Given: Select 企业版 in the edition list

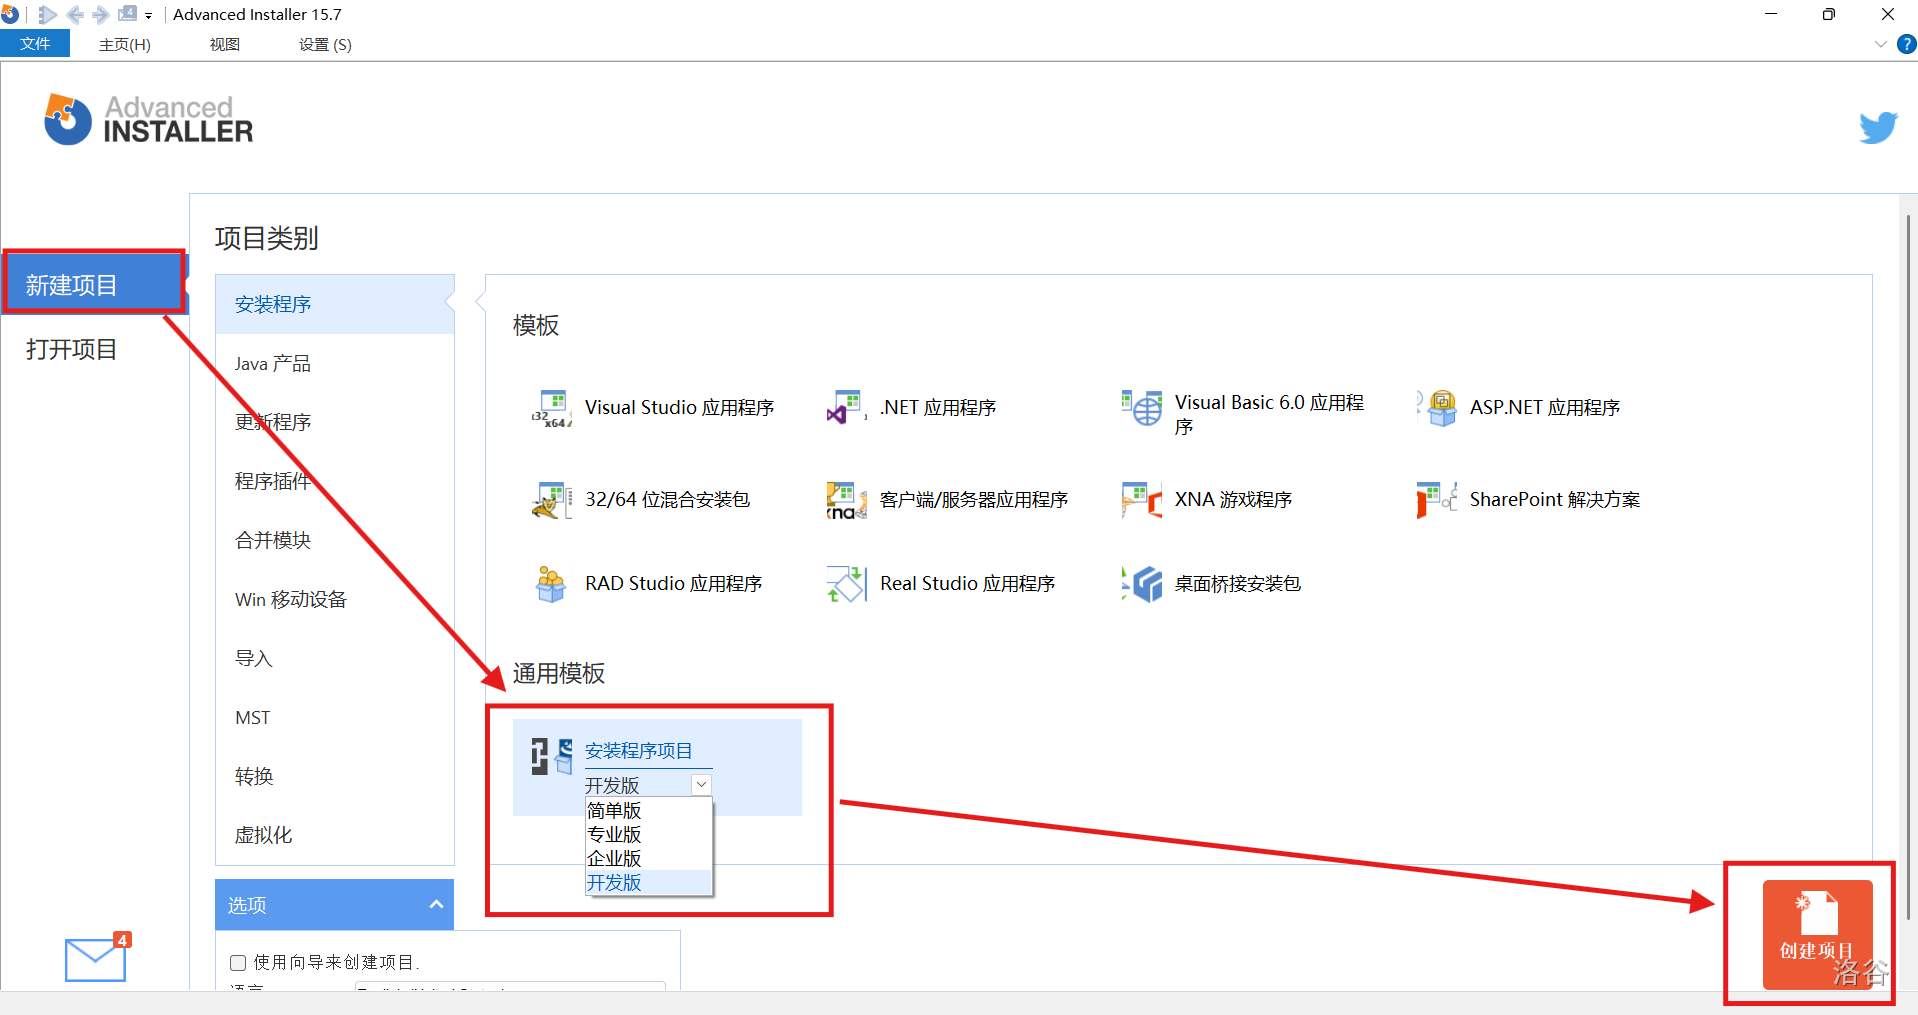Looking at the screenshot, I should tap(614, 859).
